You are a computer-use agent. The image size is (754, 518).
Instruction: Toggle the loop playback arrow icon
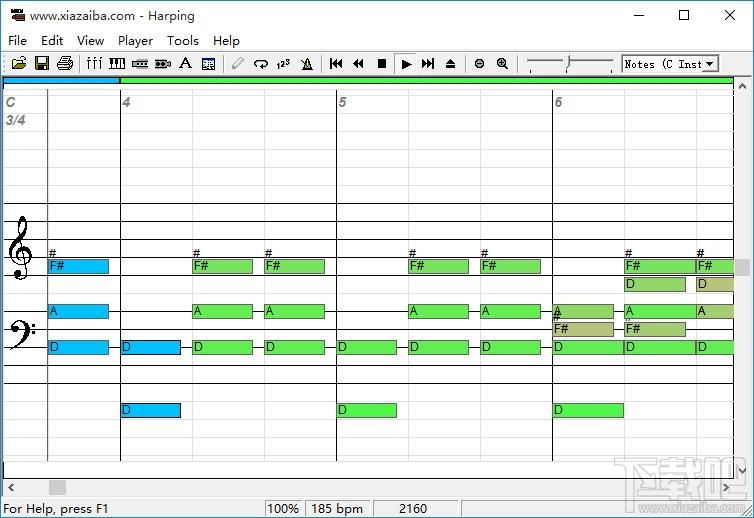coord(260,64)
